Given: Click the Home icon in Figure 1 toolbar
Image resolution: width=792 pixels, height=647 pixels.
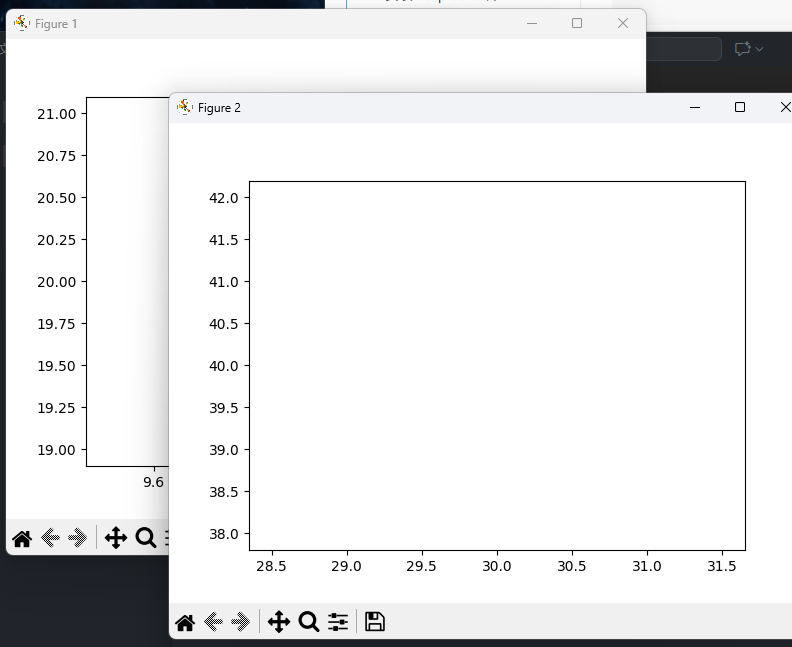Looking at the screenshot, I should [22, 539].
